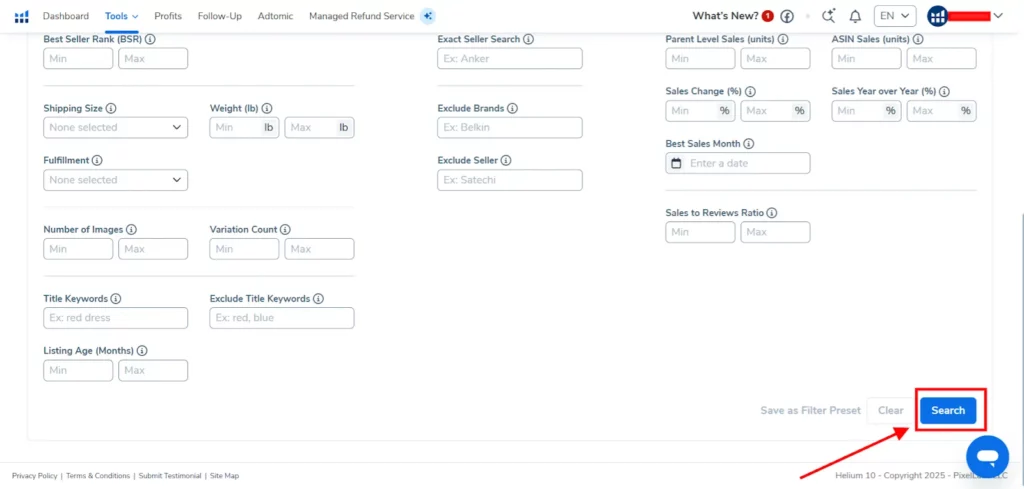Open the blue chat support bubble

(987, 455)
